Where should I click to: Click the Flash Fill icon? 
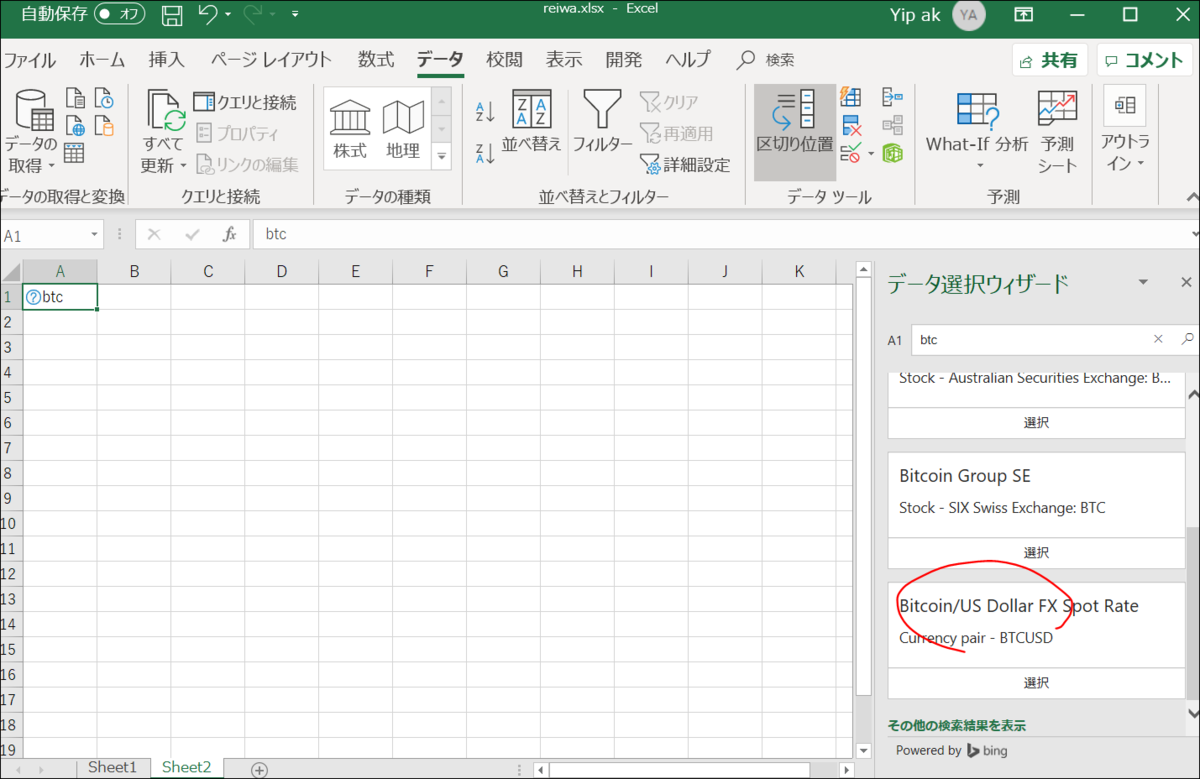tap(851, 97)
